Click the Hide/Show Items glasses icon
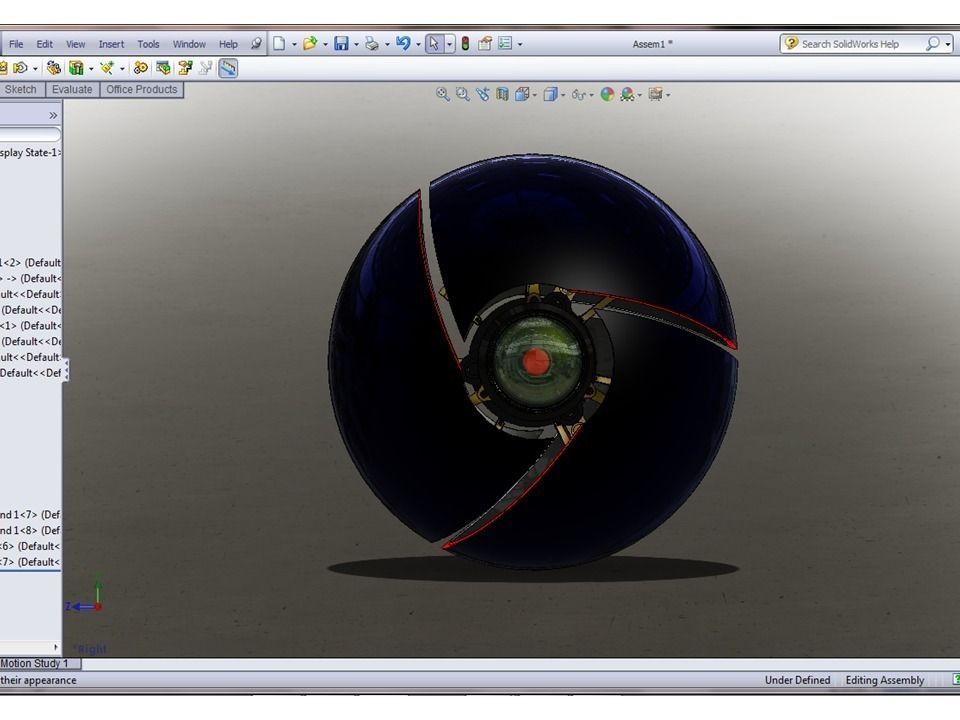960x720 pixels. pos(578,94)
